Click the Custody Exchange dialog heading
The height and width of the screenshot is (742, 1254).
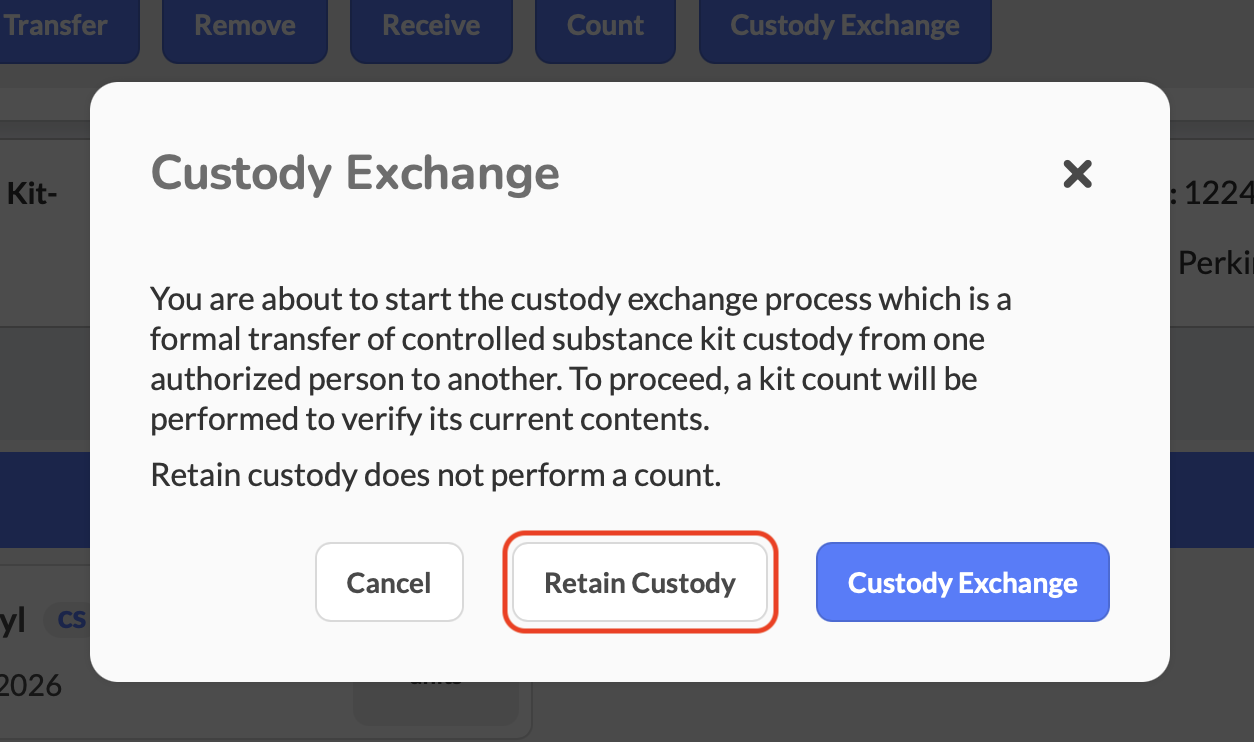(x=355, y=173)
